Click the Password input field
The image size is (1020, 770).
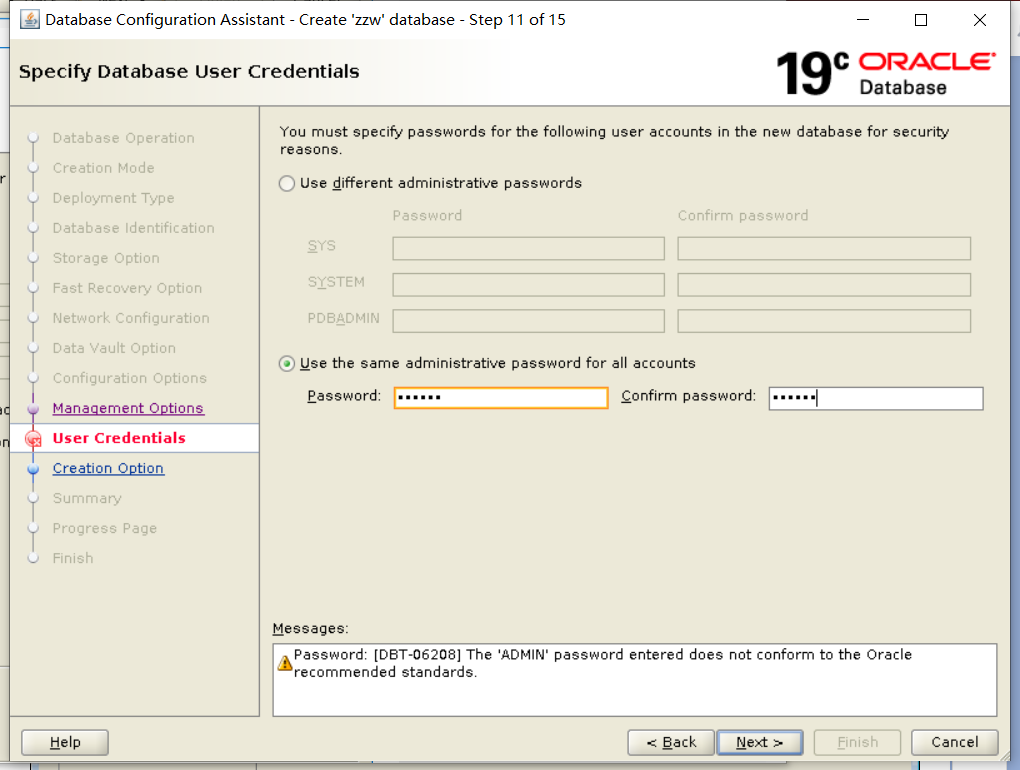501,397
